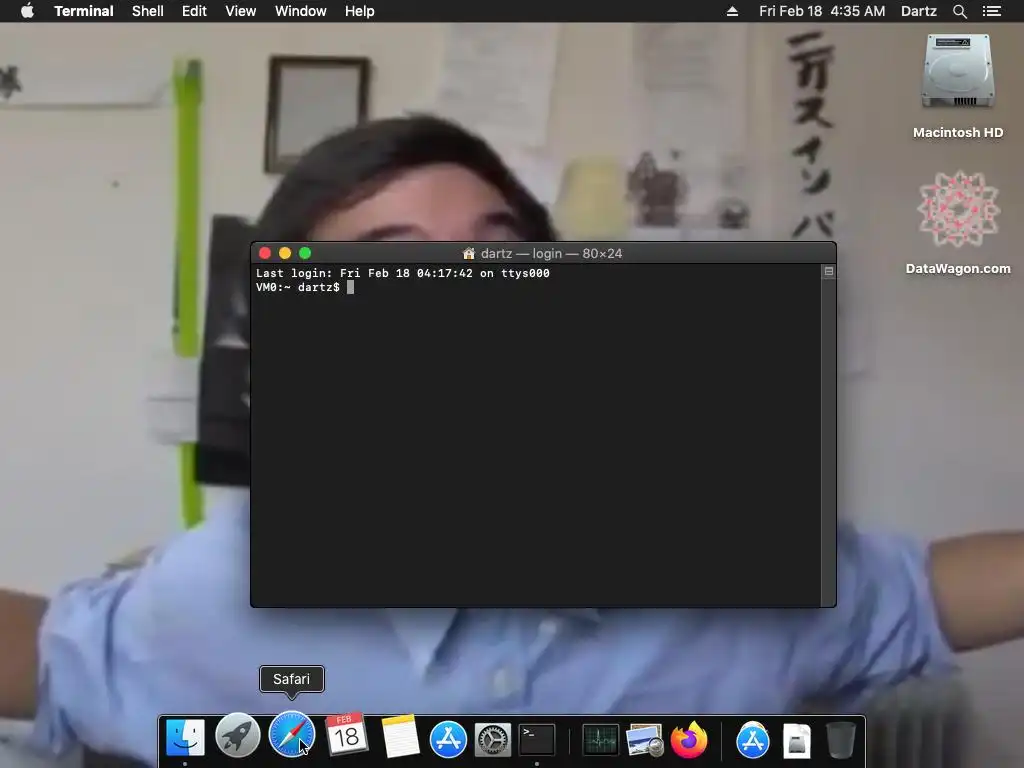Open the View menu
This screenshot has width=1024, height=768.
pyautogui.click(x=240, y=11)
